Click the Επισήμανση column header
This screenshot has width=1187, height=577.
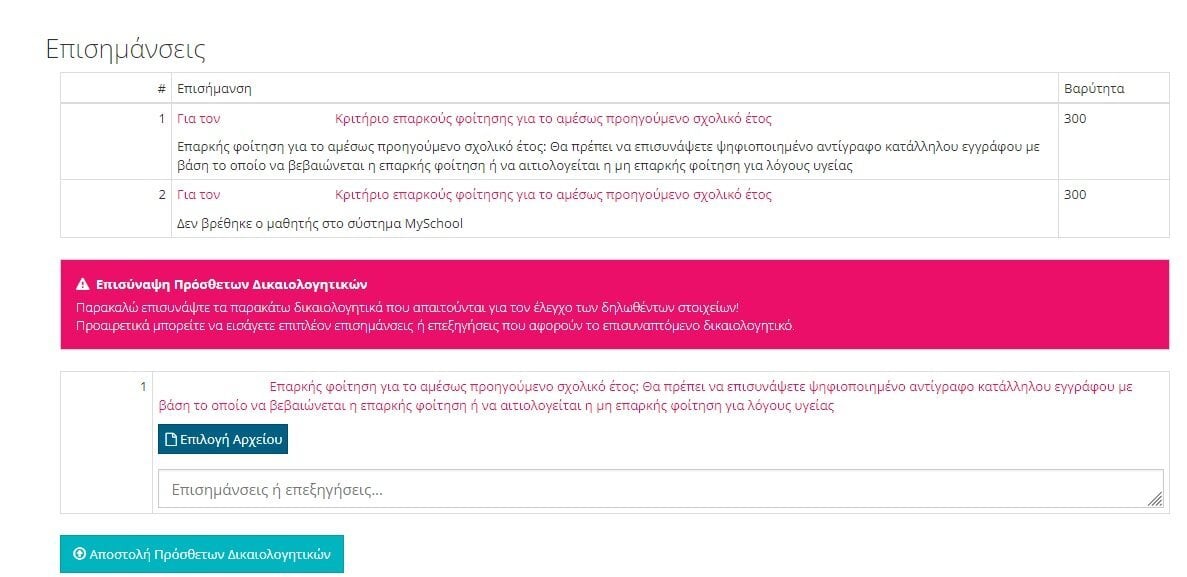pos(214,89)
